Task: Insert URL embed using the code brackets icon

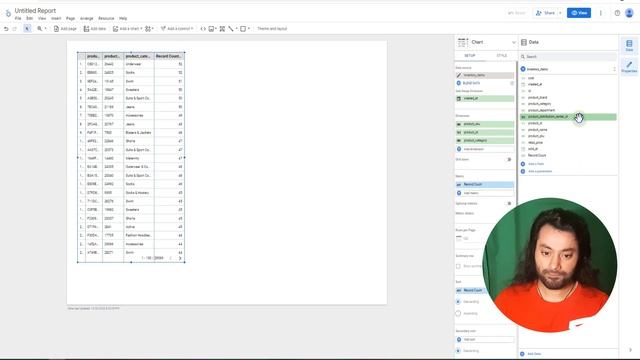Action: pos(203,29)
